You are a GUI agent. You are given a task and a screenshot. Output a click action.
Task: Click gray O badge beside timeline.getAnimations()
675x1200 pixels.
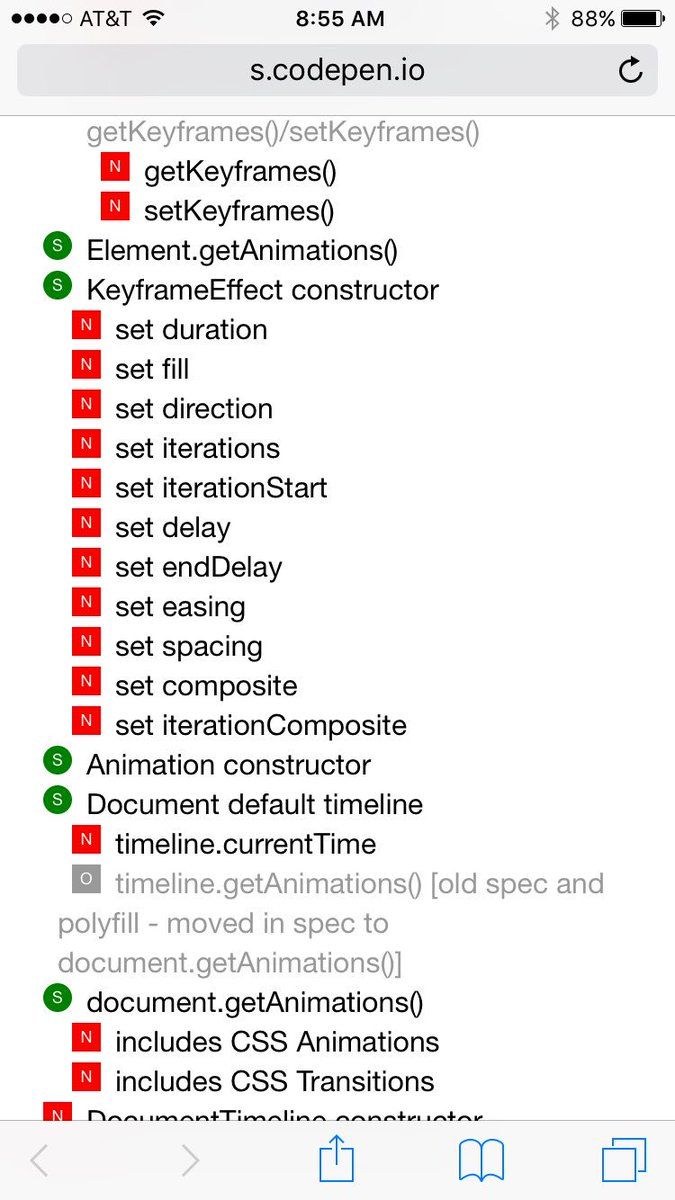[86, 880]
